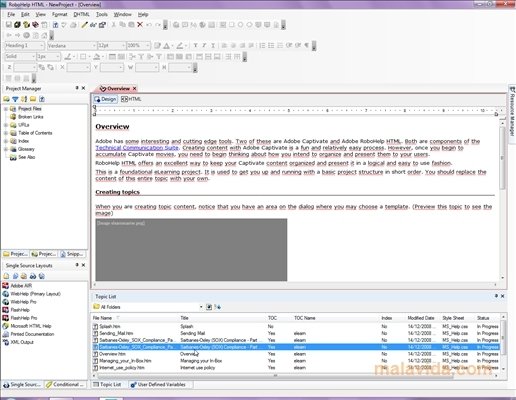Sort by the Status column header
516x400 pixels.
pos(483,318)
